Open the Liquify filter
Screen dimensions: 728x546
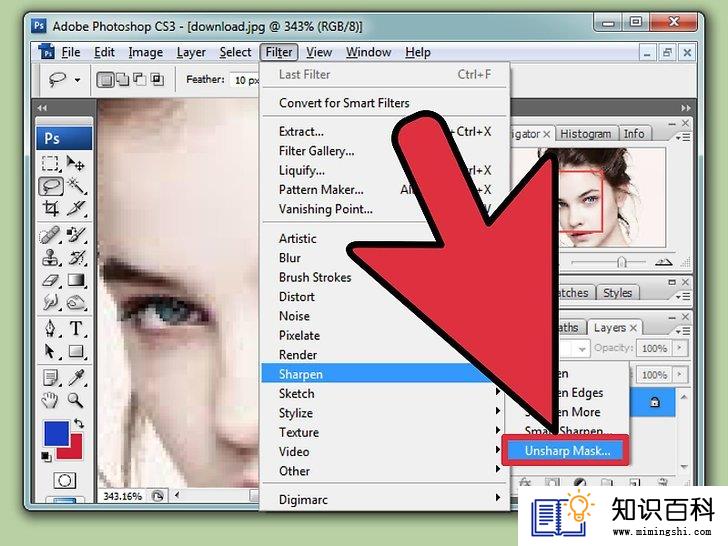pos(302,170)
